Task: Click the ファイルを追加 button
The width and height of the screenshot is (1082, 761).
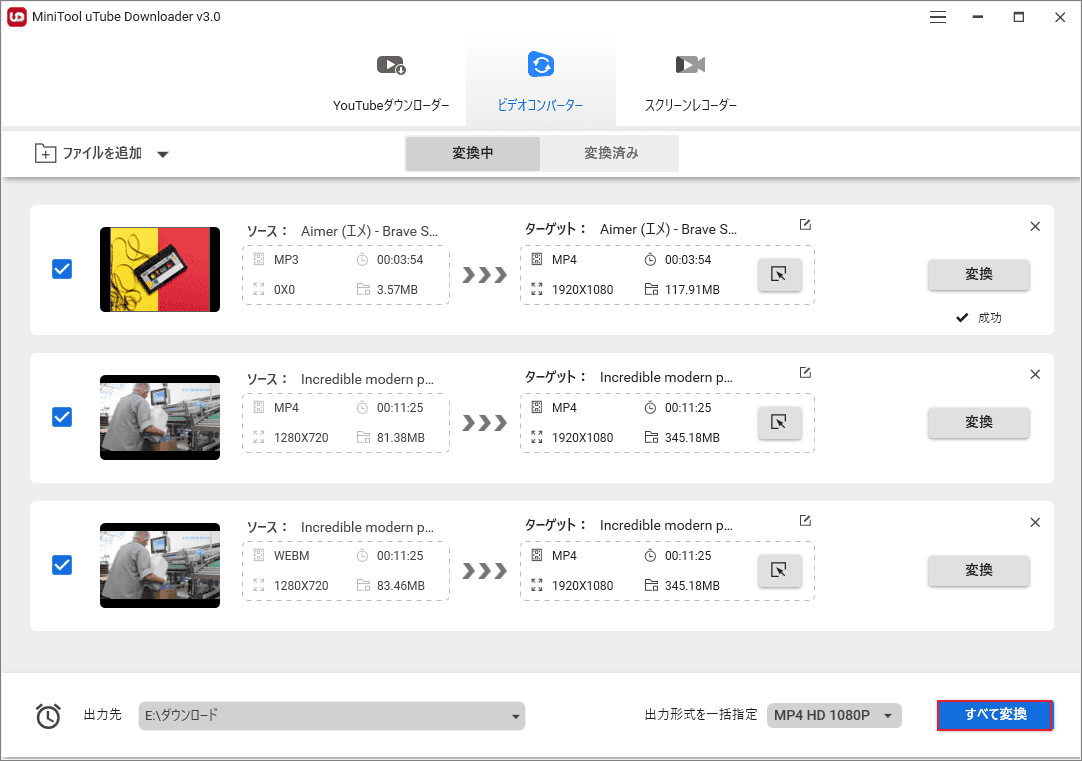Action: point(88,153)
